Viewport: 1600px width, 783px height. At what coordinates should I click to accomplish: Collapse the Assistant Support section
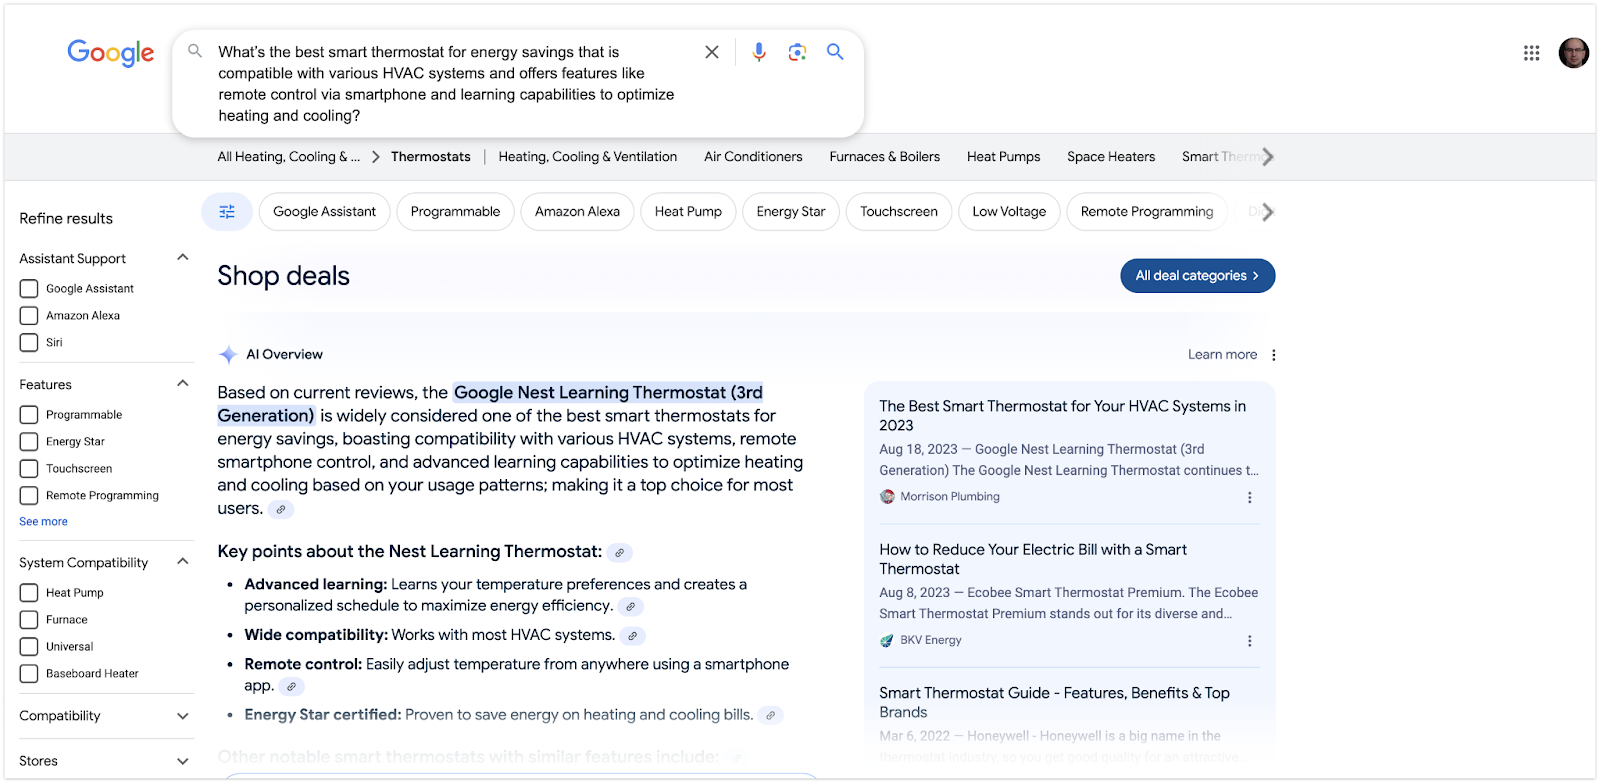(x=183, y=258)
